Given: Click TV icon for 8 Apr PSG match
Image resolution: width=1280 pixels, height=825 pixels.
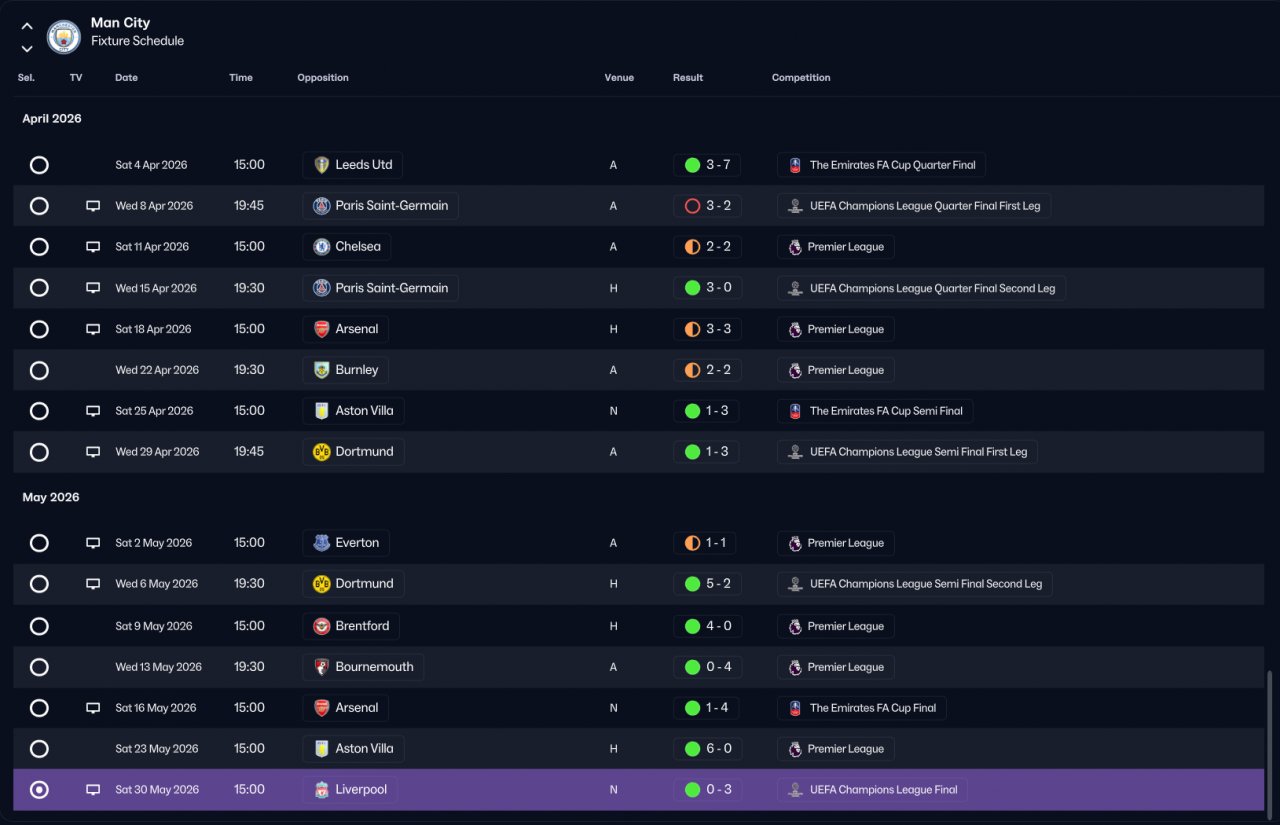Looking at the screenshot, I should click(93, 206).
